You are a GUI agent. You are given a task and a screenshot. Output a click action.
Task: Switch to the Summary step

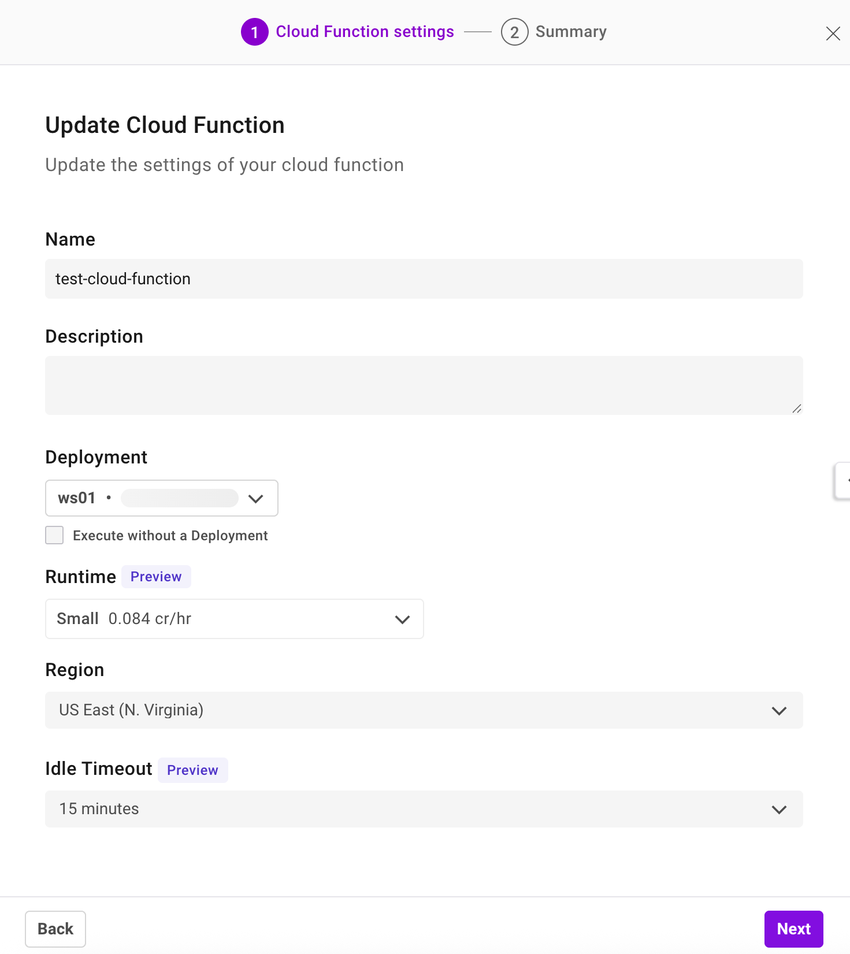570,31
